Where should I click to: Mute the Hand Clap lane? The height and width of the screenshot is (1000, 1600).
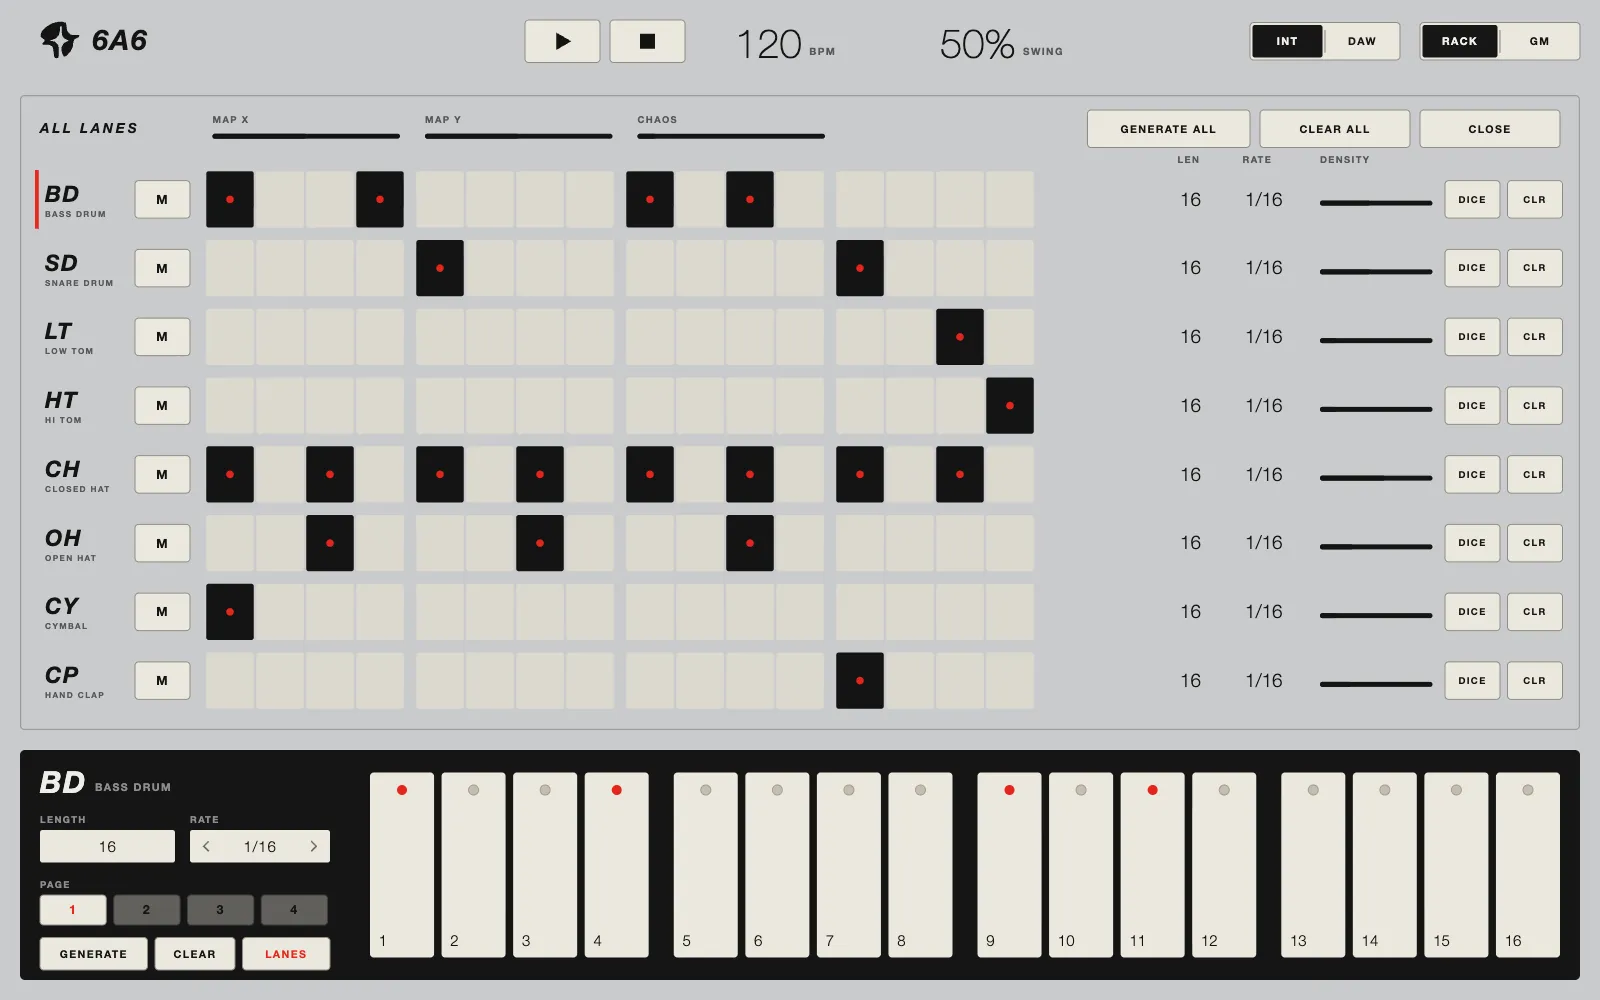tap(162, 680)
